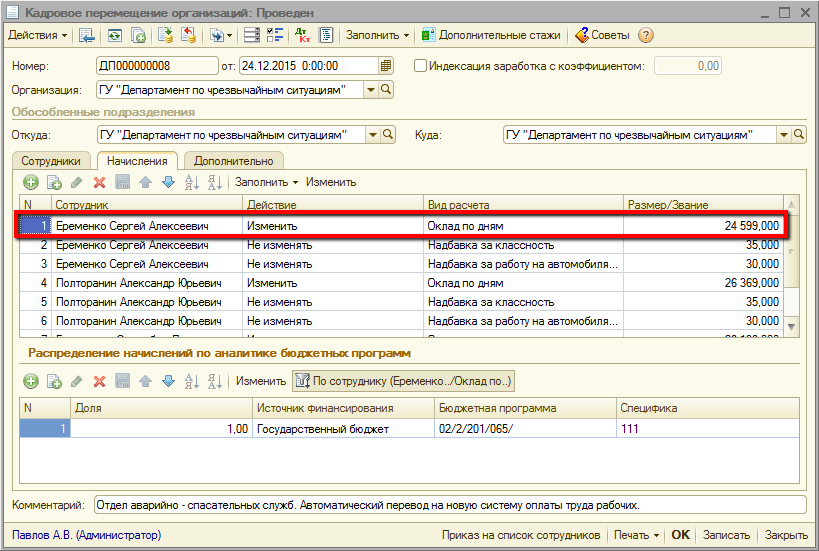Open the help question mark icon

tap(646, 35)
